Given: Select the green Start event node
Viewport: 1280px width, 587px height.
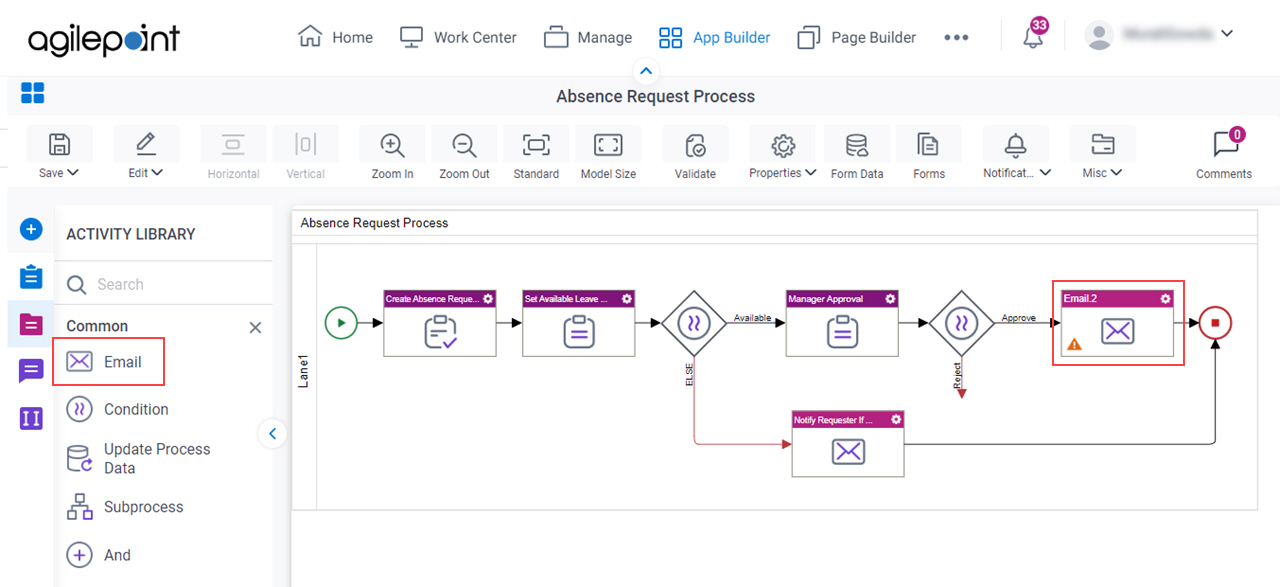Looking at the screenshot, I should tap(341, 323).
